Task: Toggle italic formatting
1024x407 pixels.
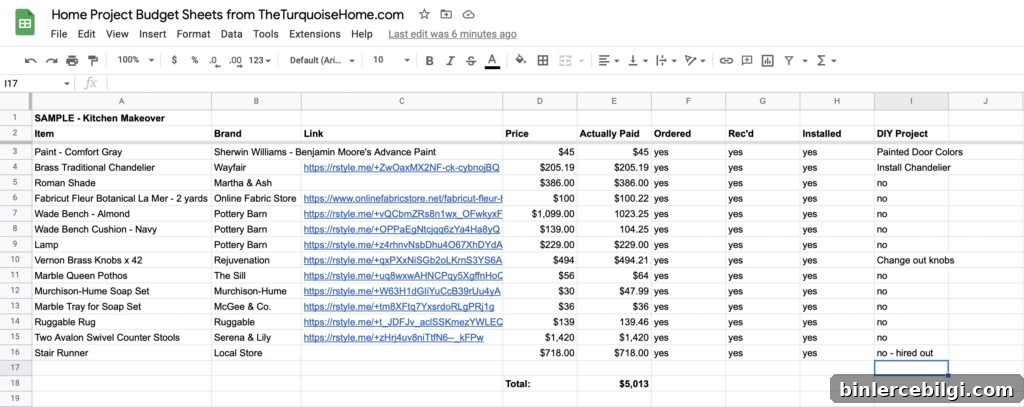Action: coord(450,61)
